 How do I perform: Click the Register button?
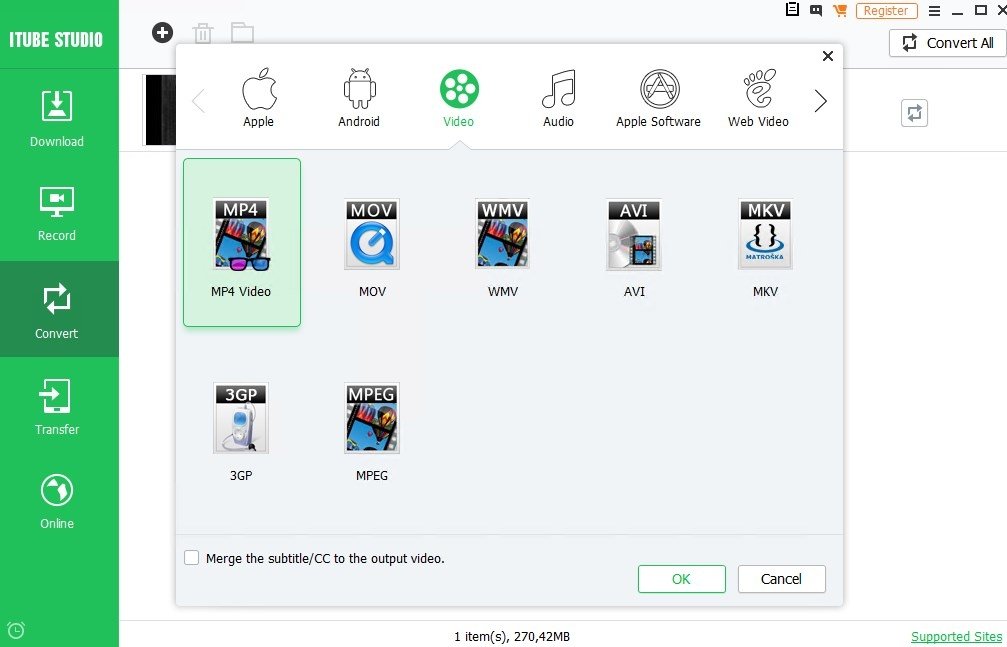coord(886,11)
